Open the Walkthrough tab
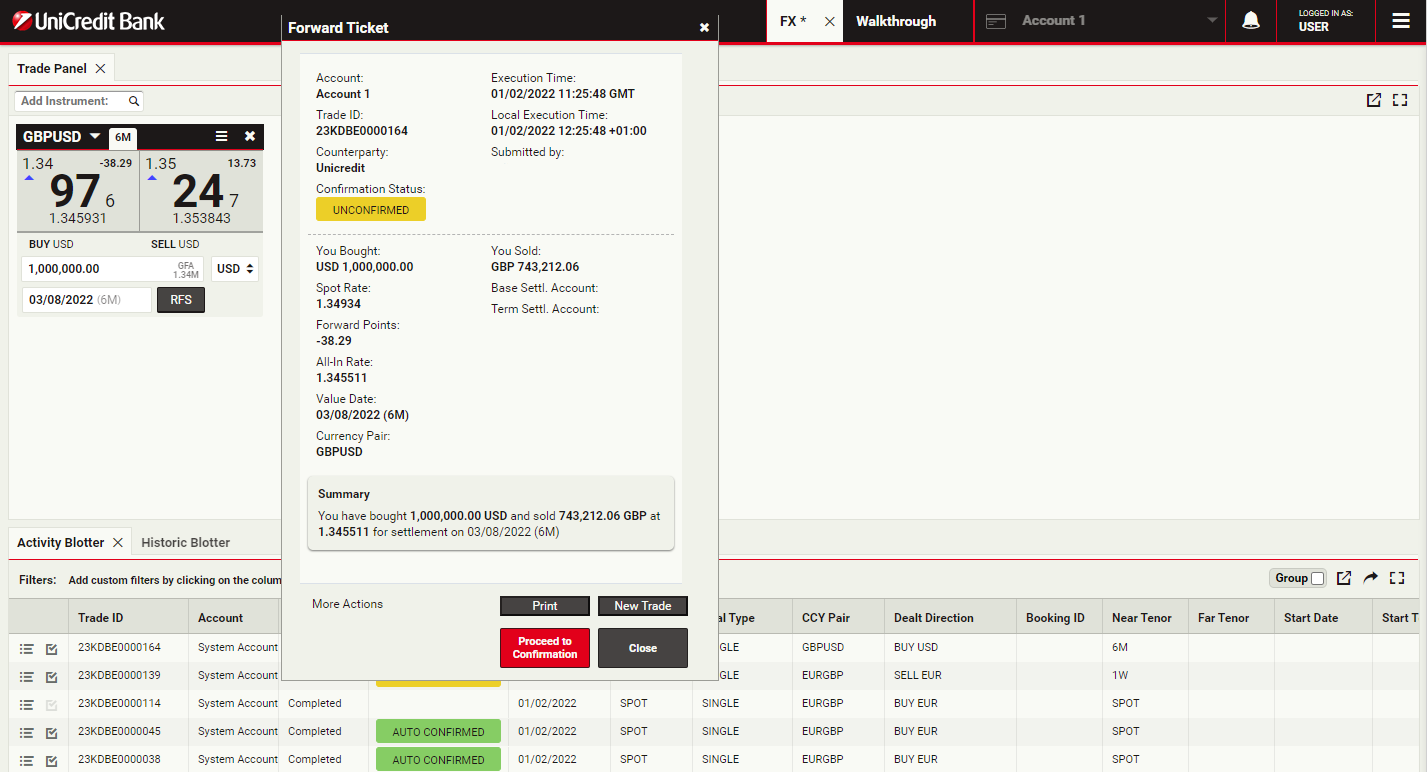The image size is (1427, 772). [896, 21]
